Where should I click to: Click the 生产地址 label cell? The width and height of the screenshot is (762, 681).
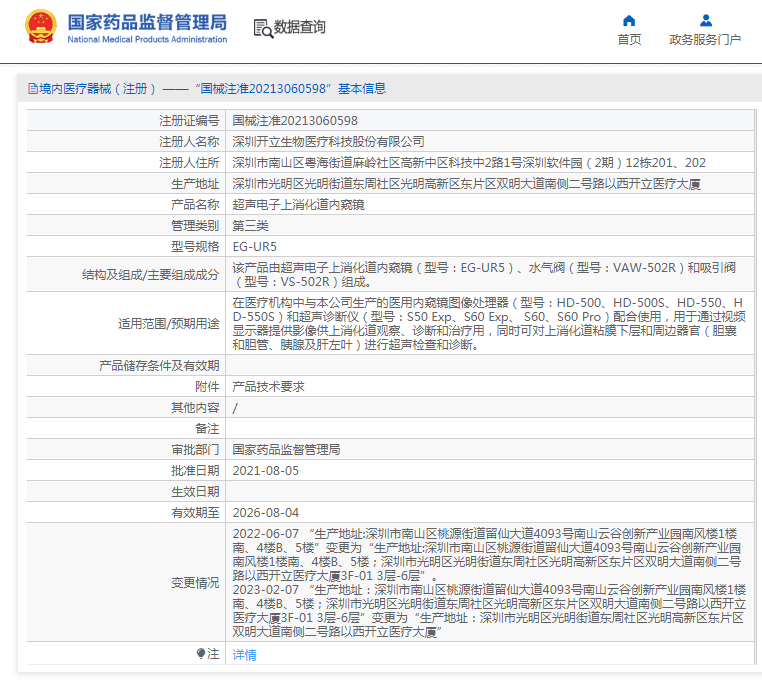tap(195, 183)
